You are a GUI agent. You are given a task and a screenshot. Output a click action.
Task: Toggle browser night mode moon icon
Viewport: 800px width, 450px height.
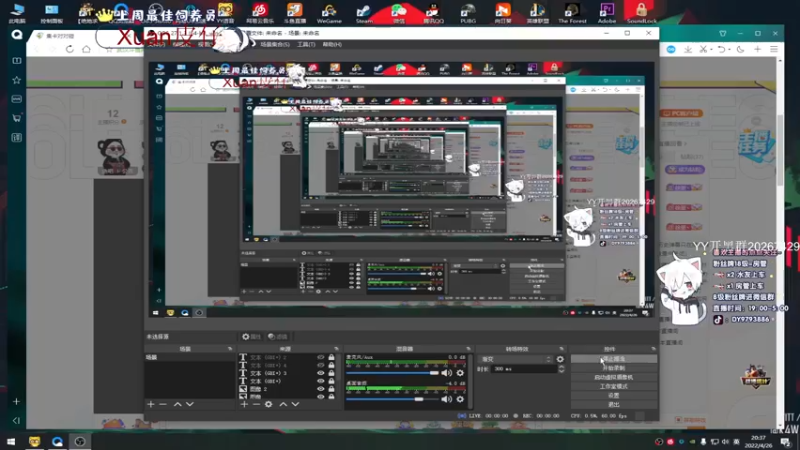[740, 49]
